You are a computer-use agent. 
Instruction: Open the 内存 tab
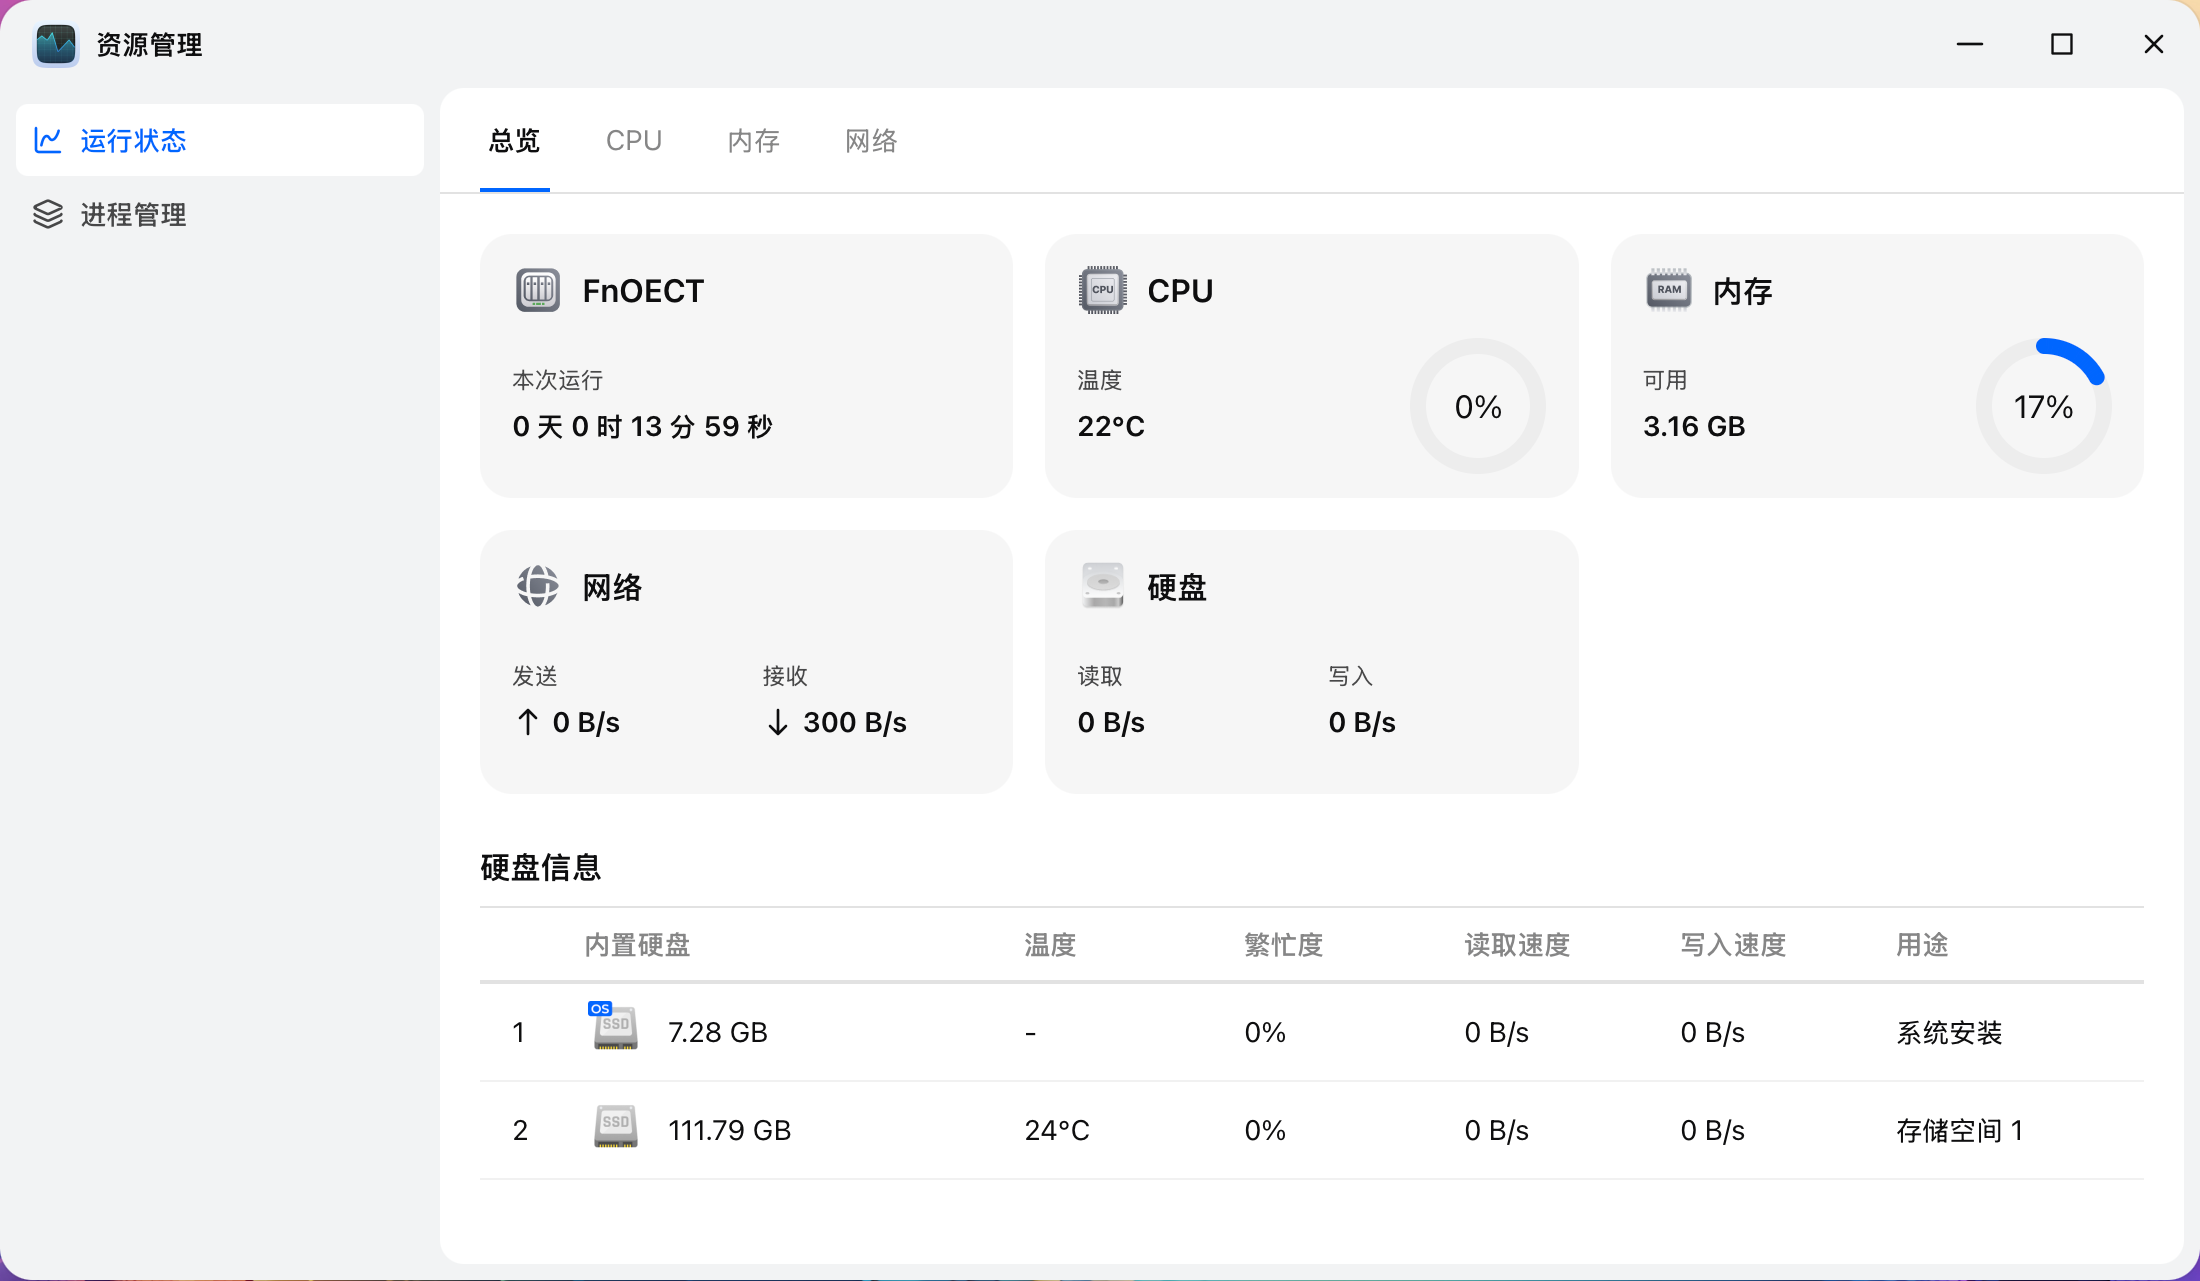(753, 140)
